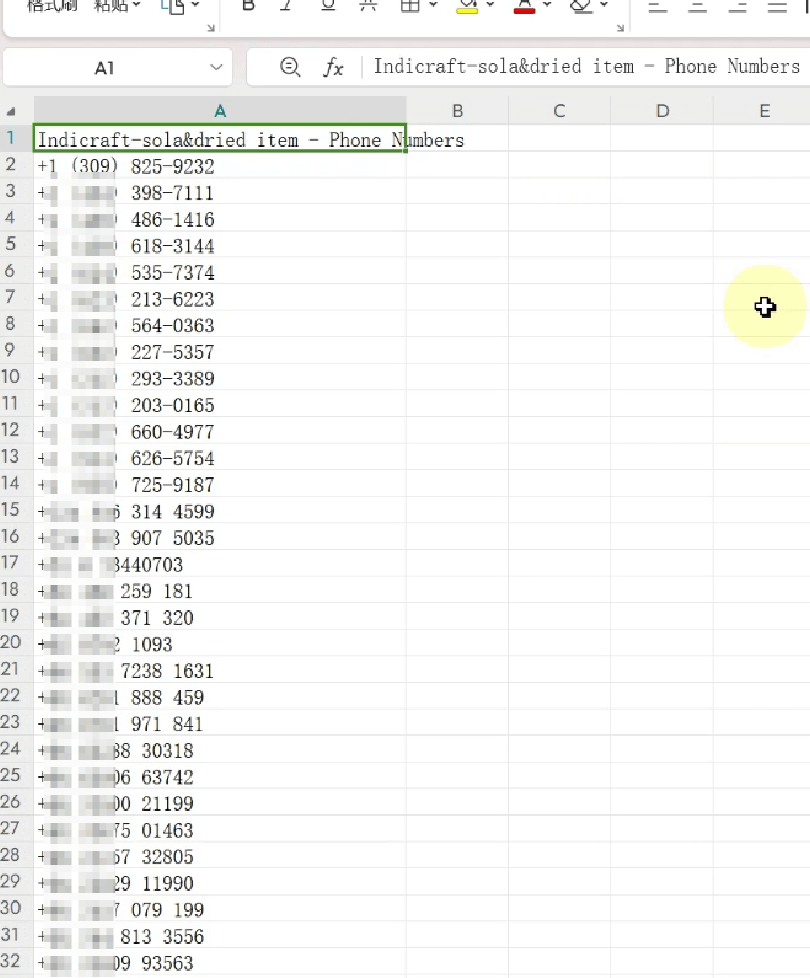Viewport: 810px width, 978px height.
Task: Apply the red font color
Action: pyautogui.click(x=524, y=7)
